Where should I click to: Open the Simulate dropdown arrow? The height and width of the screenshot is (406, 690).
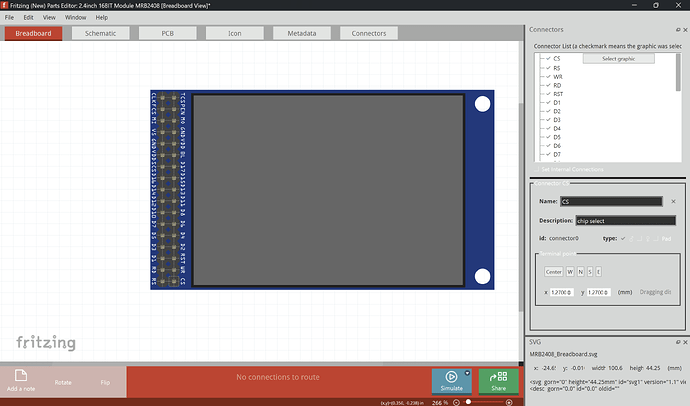tap(467, 373)
